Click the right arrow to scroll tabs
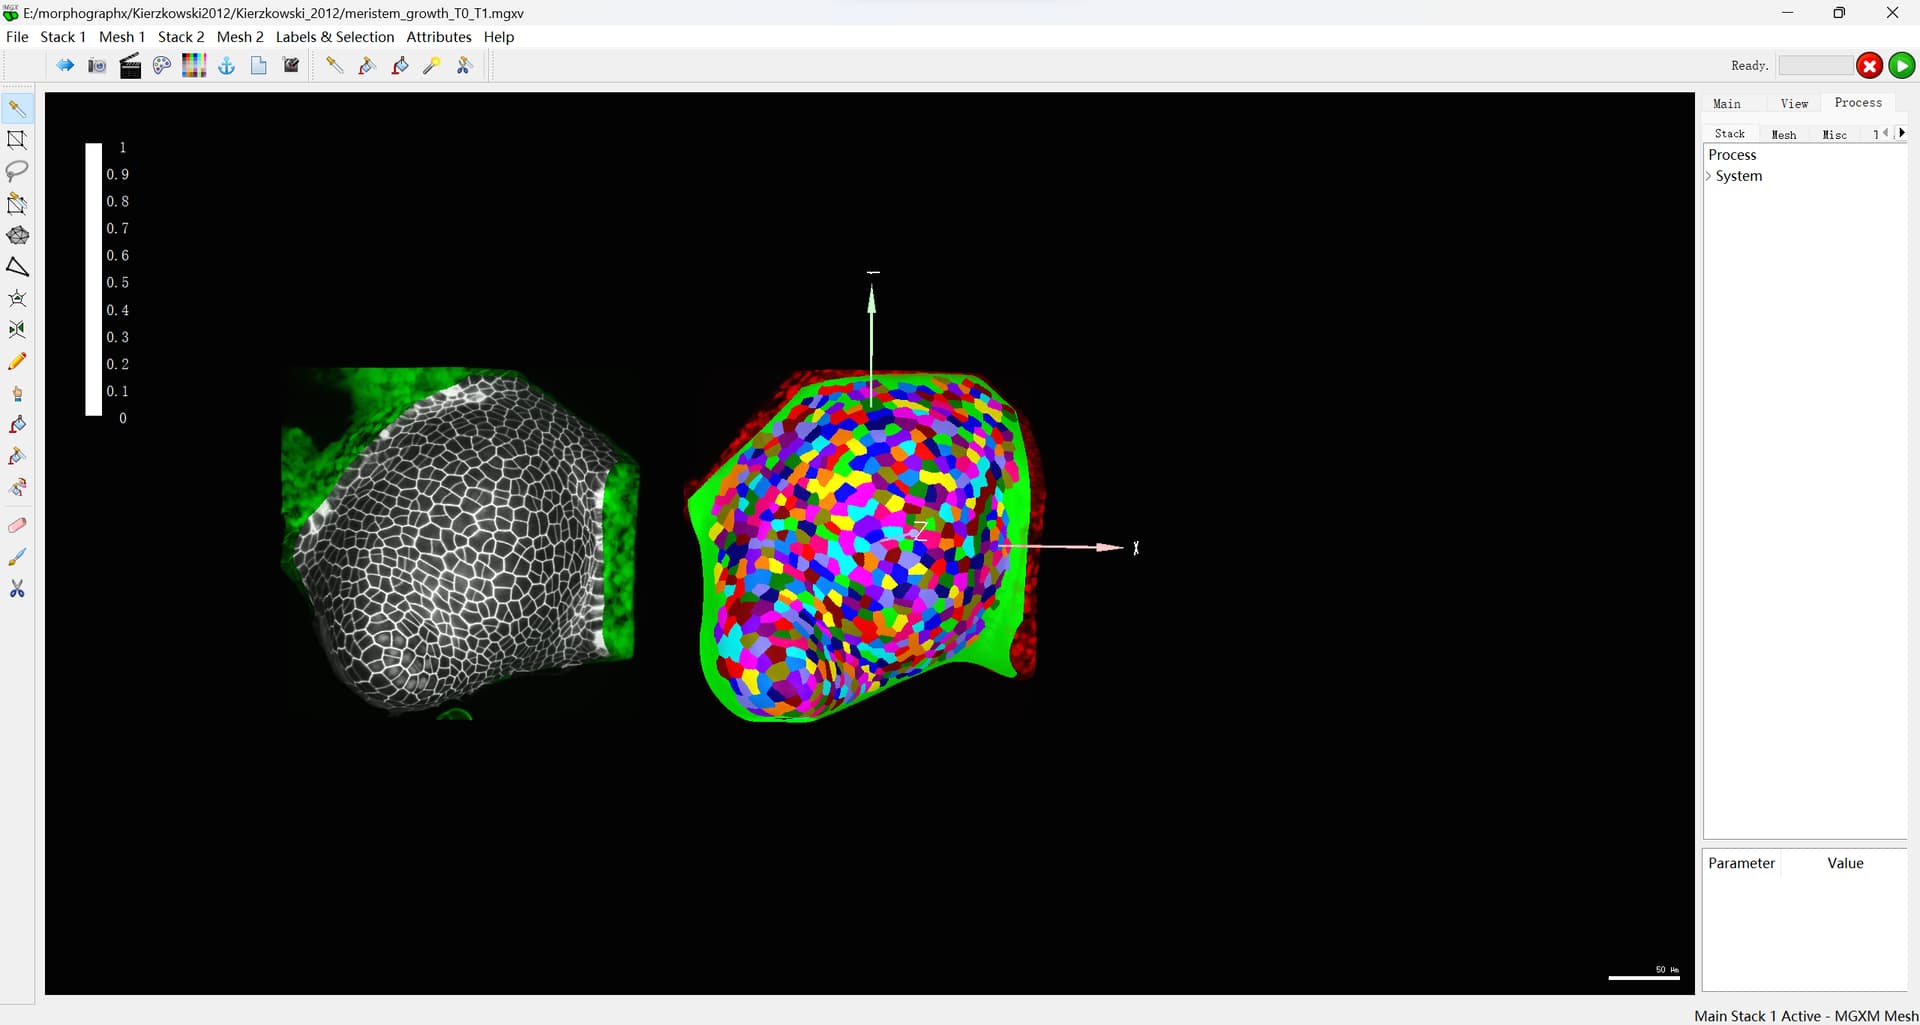1920x1025 pixels. point(1901,132)
